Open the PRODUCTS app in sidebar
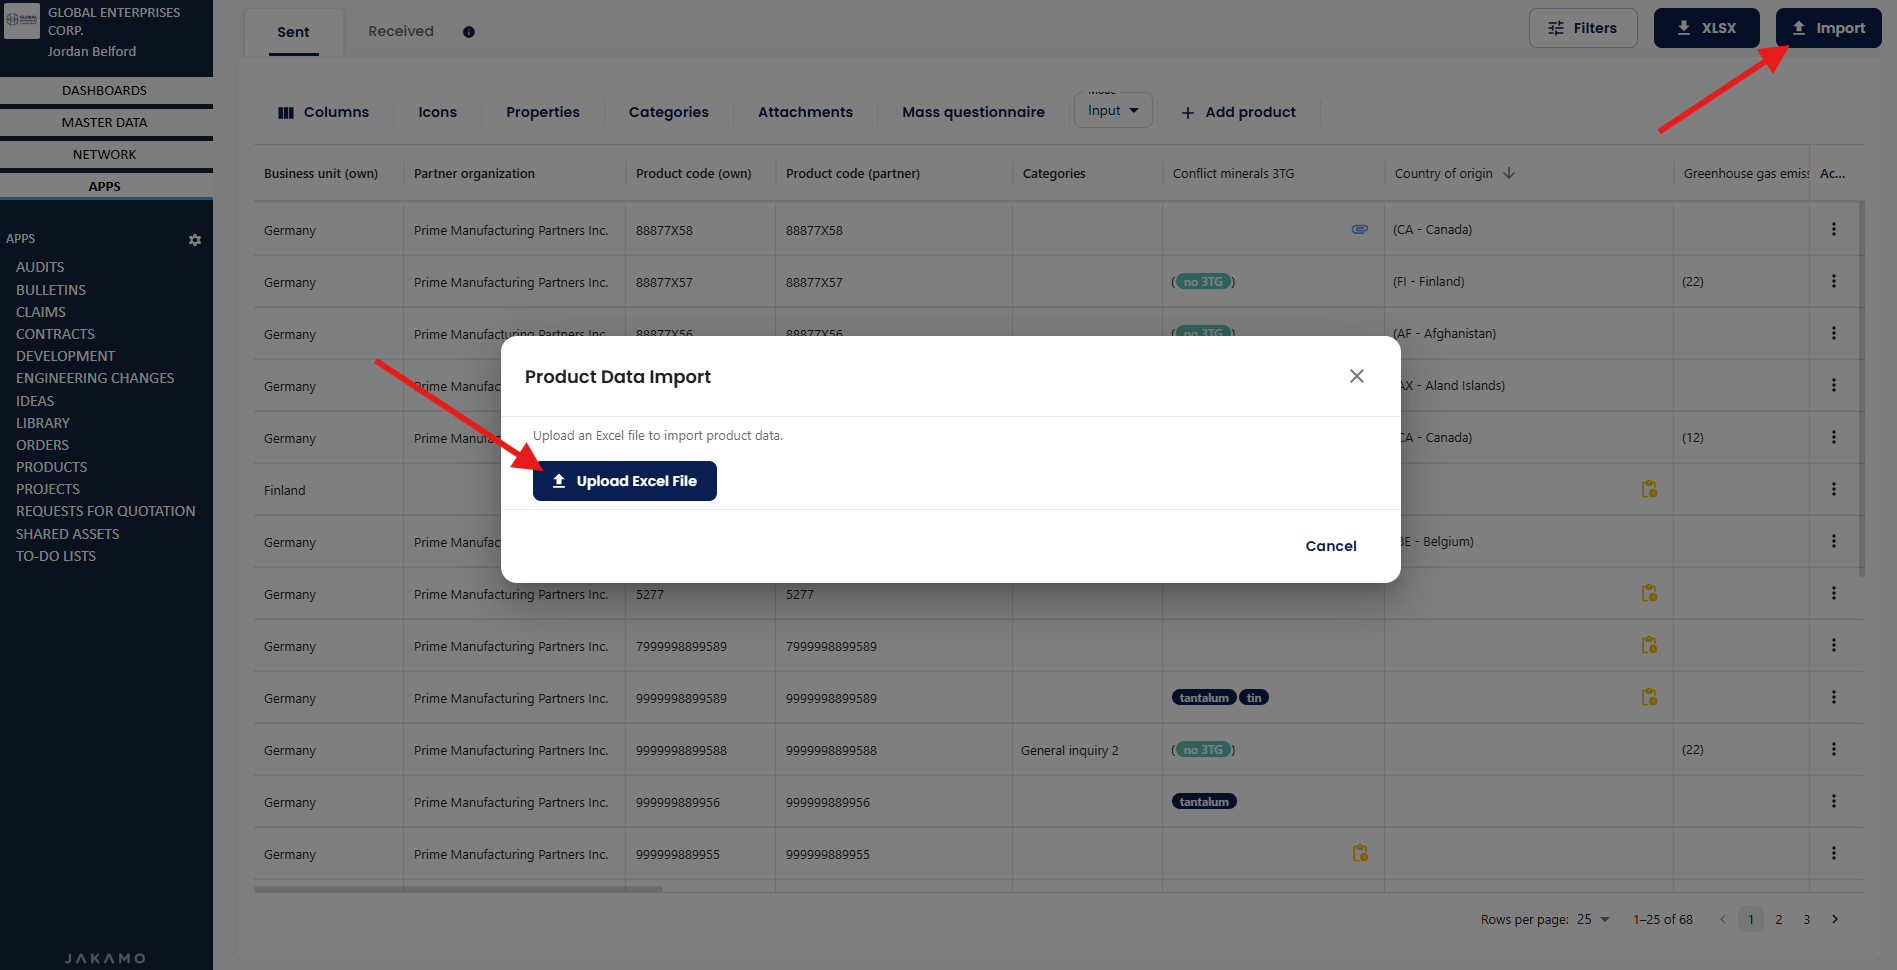This screenshot has height=970, width=1897. (x=52, y=467)
